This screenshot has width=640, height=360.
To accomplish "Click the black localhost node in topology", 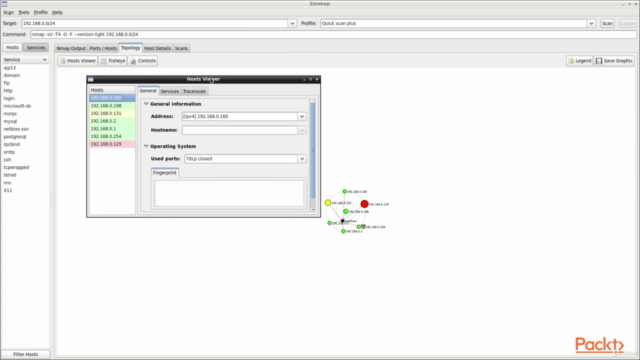I will pos(342,221).
